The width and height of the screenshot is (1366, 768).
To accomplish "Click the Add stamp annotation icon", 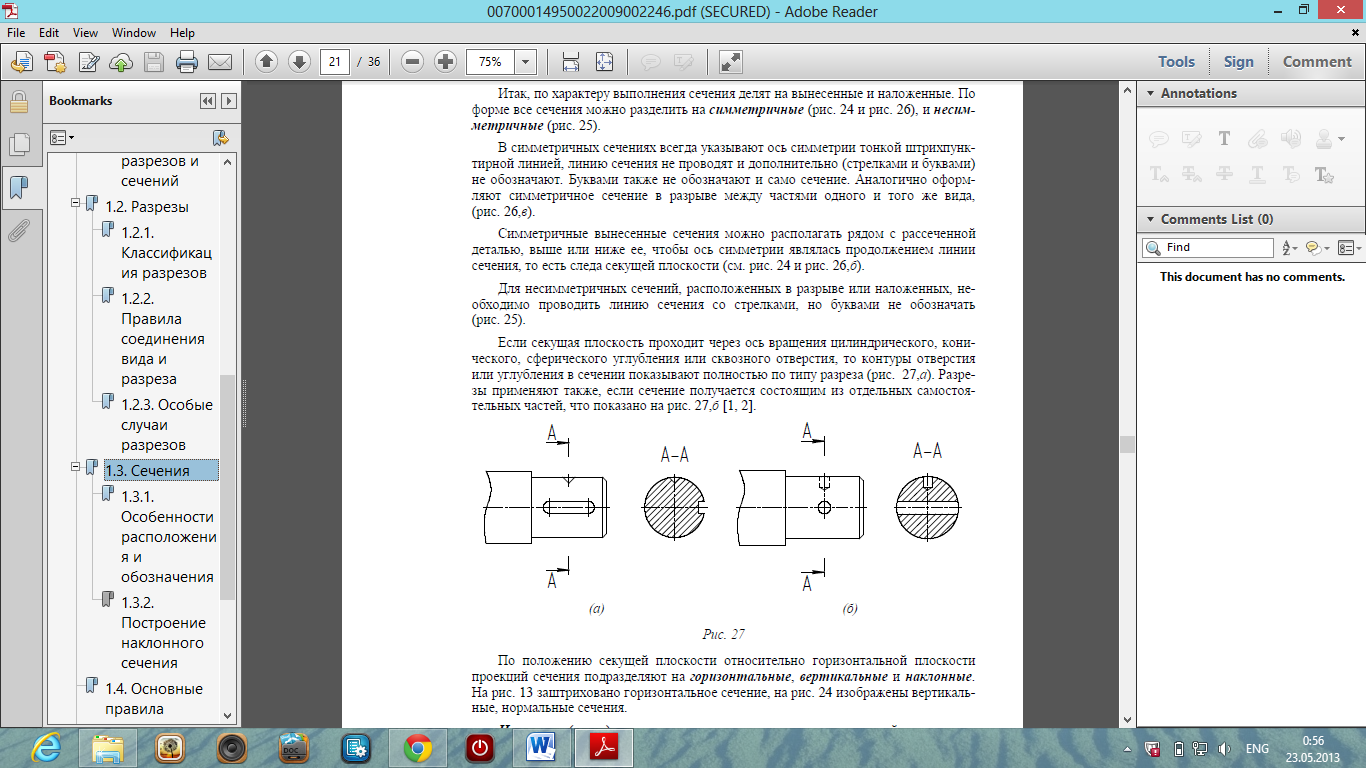I will (1323, 139).
